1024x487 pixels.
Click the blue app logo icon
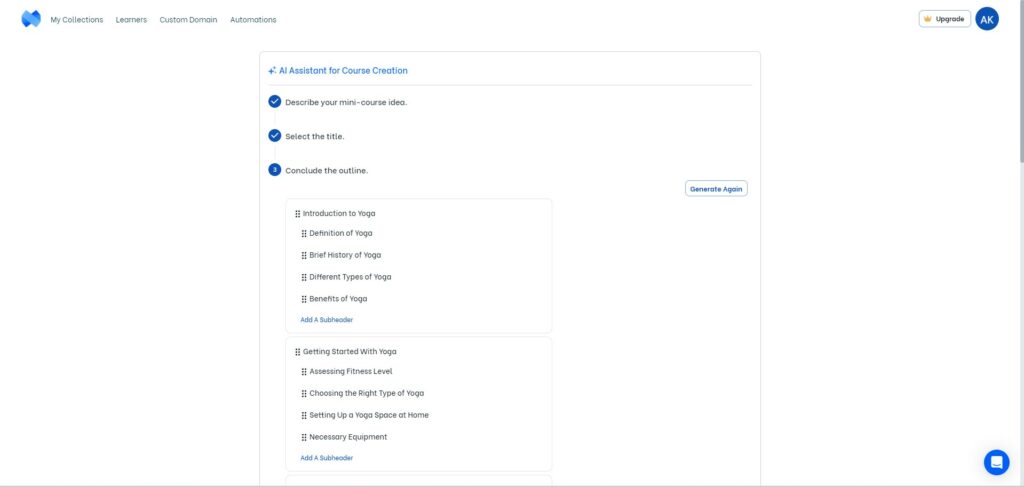coord(31,19)
